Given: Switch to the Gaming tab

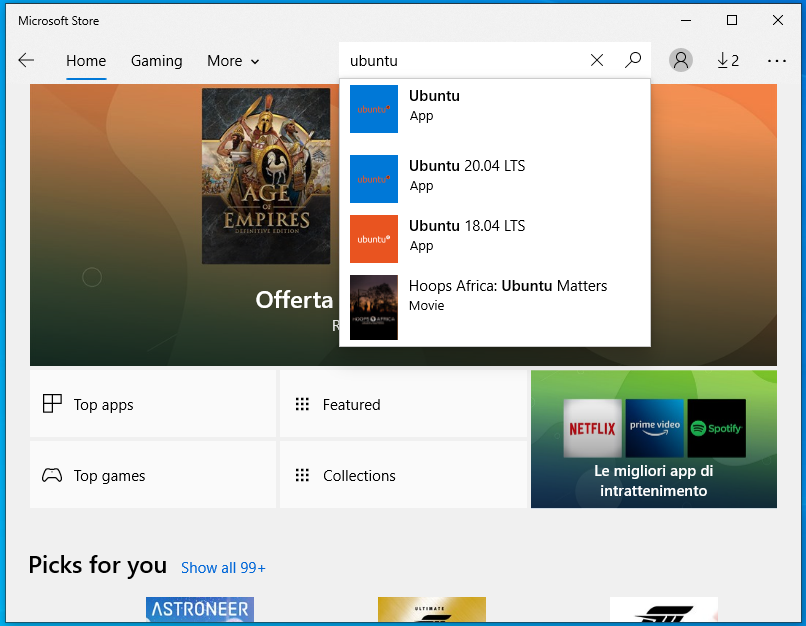Looking at the screenshot, I should tap(157, 61).
